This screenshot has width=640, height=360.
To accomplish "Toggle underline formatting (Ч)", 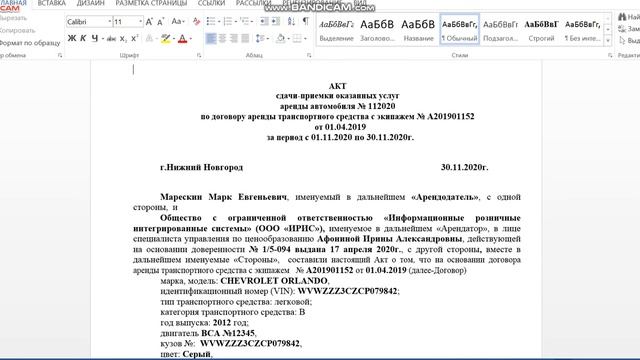I will (x=95, y=38).
